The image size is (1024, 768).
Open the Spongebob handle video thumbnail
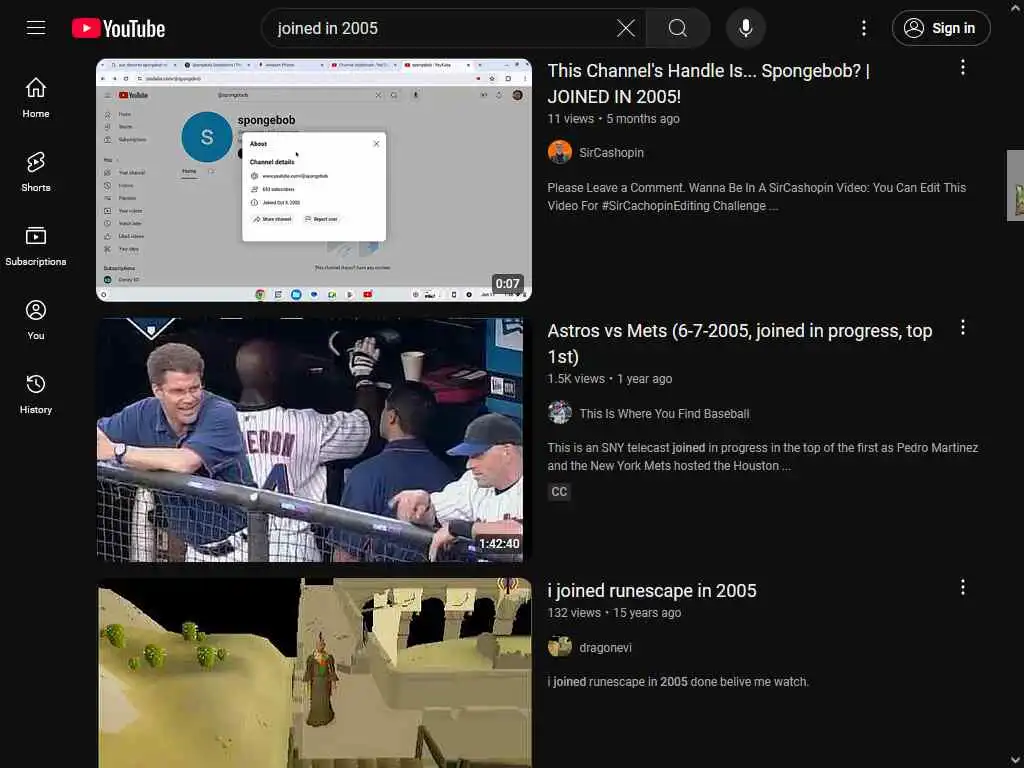click(314, 180)
